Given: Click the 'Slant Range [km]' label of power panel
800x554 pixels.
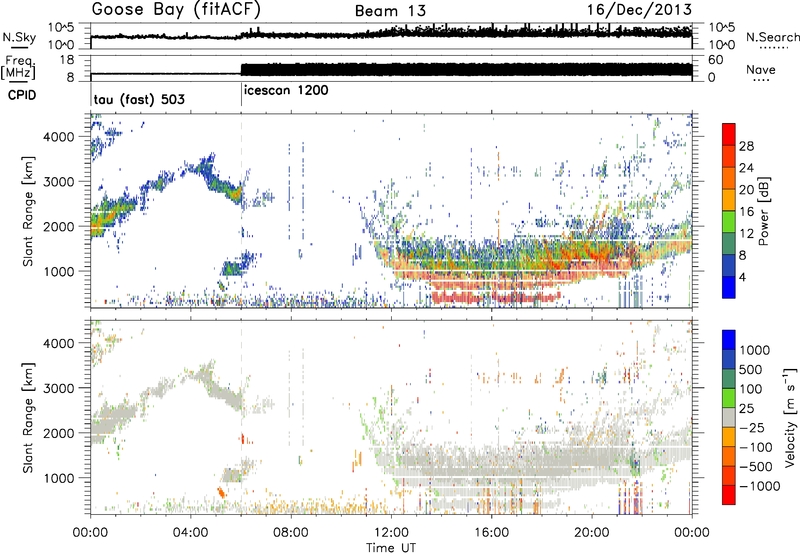Looking at the screenshot, I should pos(28,211).
